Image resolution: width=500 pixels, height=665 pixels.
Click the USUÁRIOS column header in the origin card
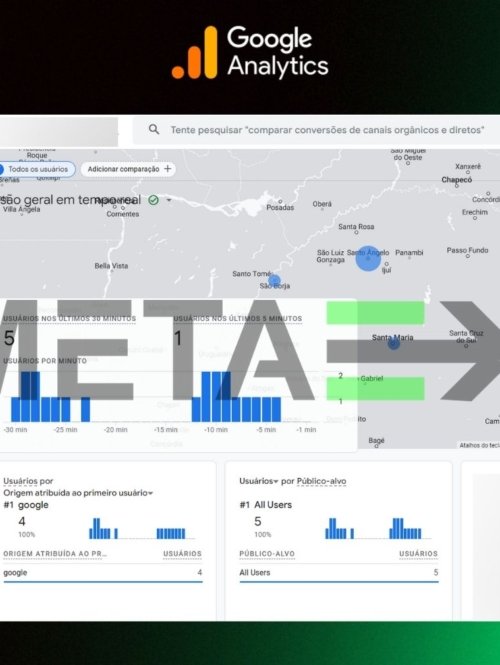pos(182,554)
